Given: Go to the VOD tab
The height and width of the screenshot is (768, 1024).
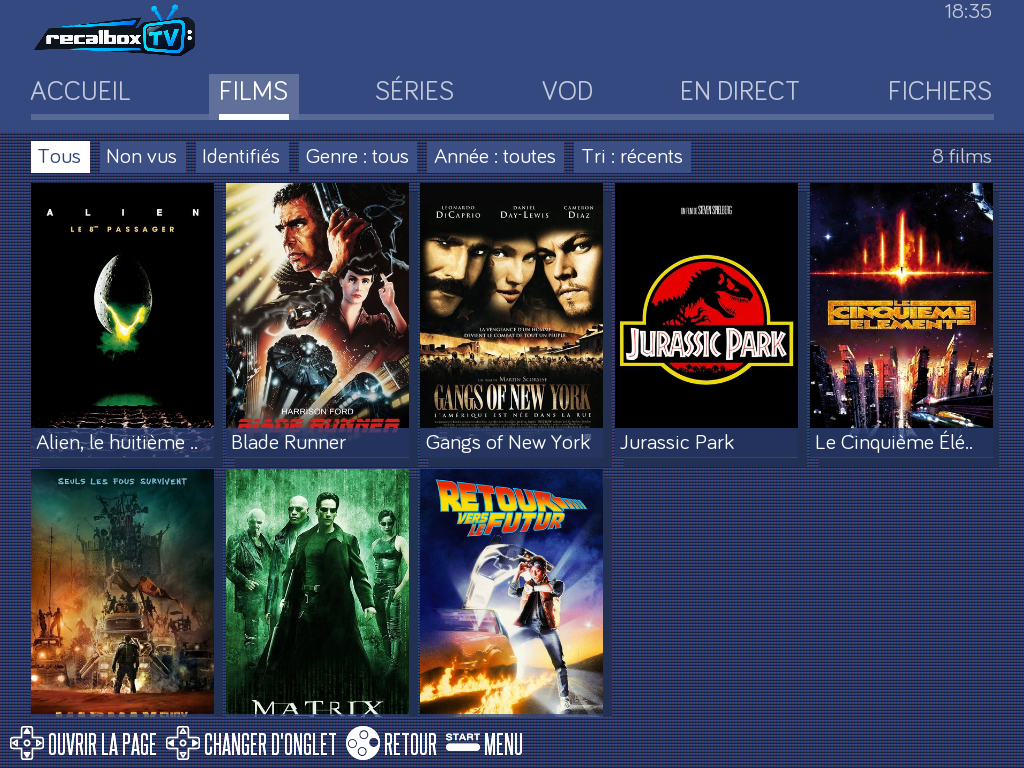Looking at the screenshot, I should pos(567,91).
